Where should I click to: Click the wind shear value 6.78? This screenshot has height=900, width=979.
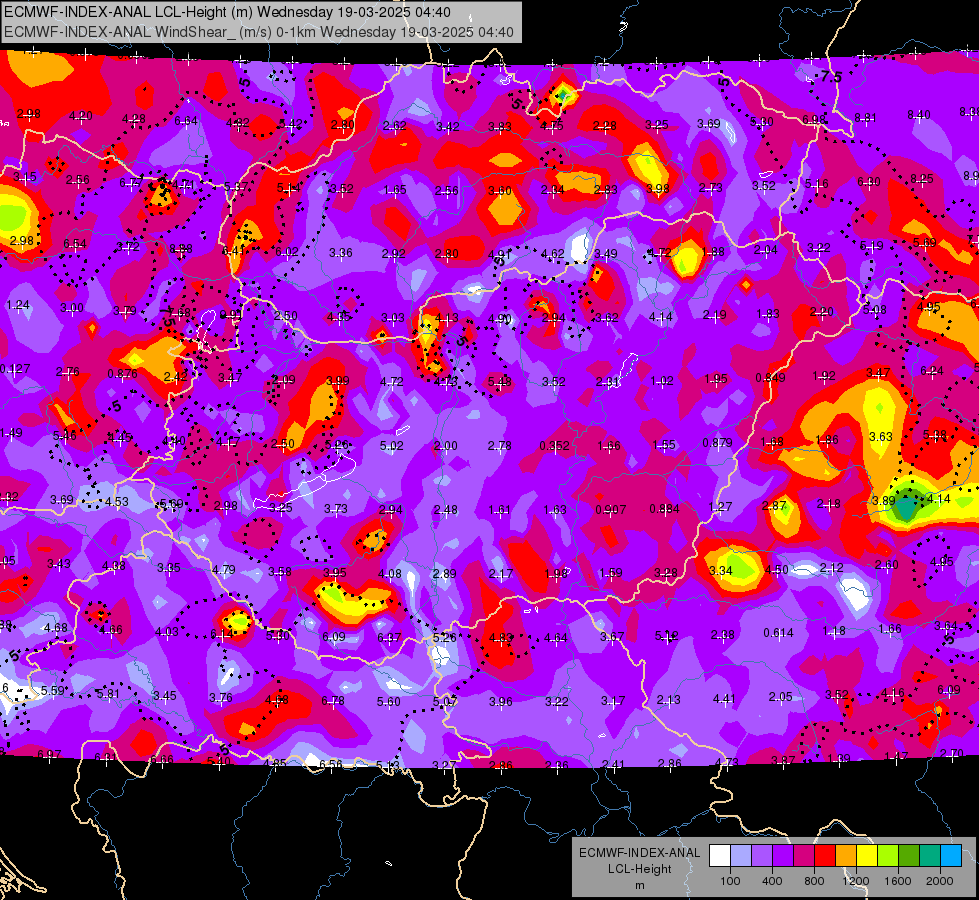[333, 701]
